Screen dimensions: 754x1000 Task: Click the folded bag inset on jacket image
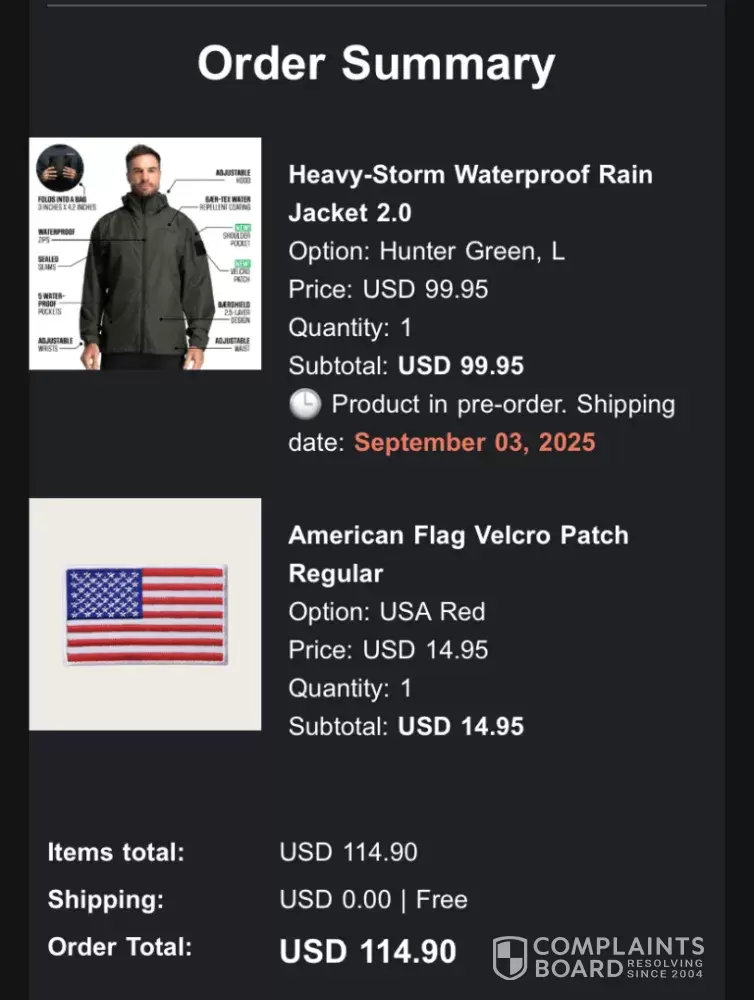60,167
